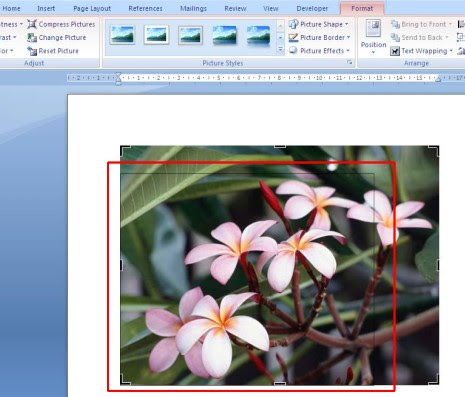This screenshot has height=397, width=465.
Task: Open the Picture Styles dialog launcher
Action: click(349, 62)
